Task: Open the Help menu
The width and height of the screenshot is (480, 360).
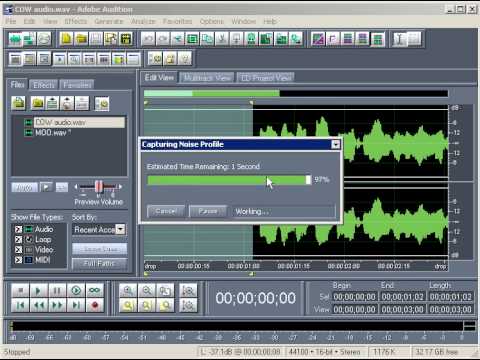Action: pos(270,21)
